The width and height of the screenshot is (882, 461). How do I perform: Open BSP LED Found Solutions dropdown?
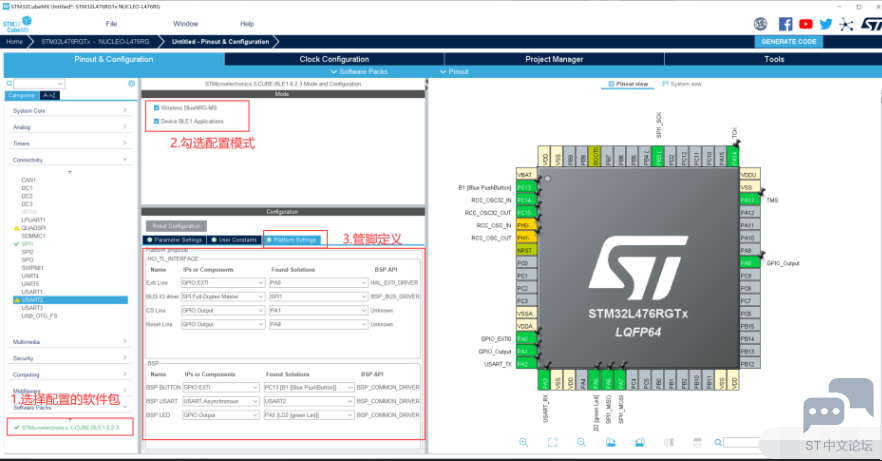coord(309,415)
